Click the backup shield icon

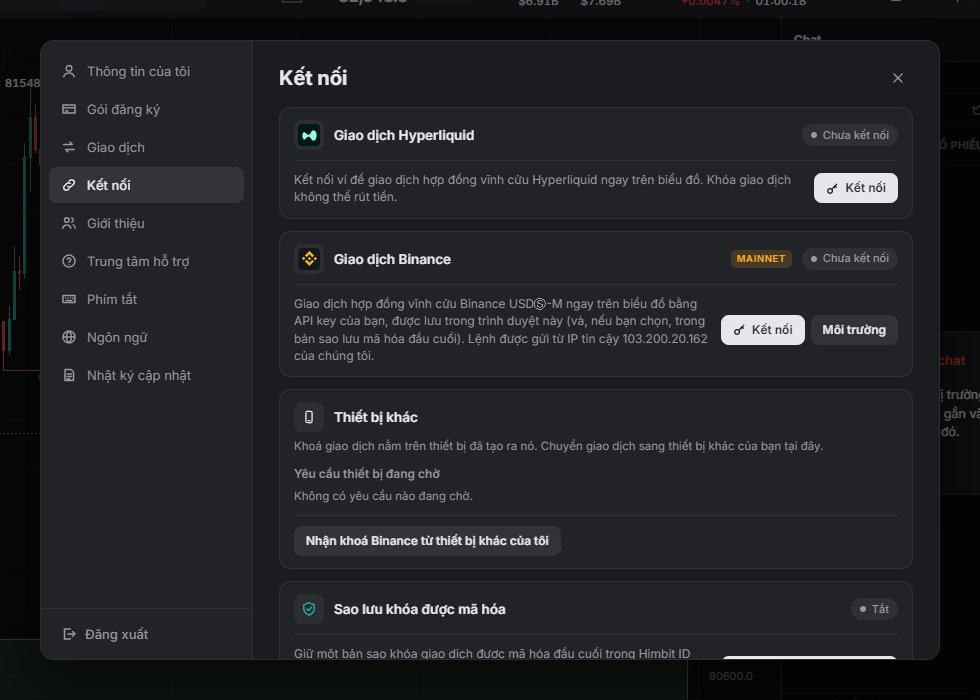pyautogui.click(x=309, y=609)
